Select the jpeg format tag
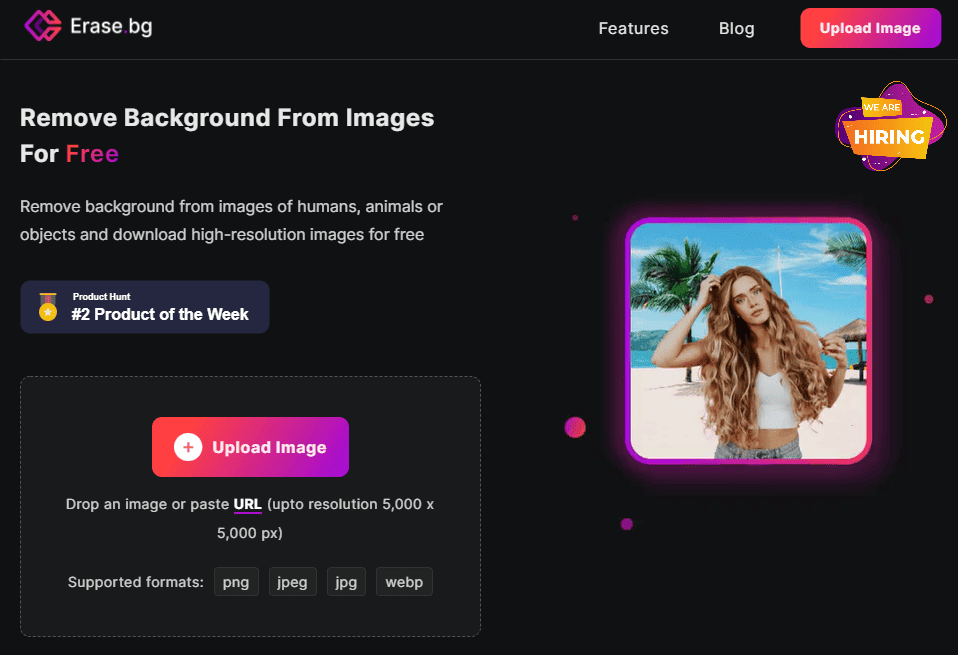958x655 pixels. tap(292, 582)
